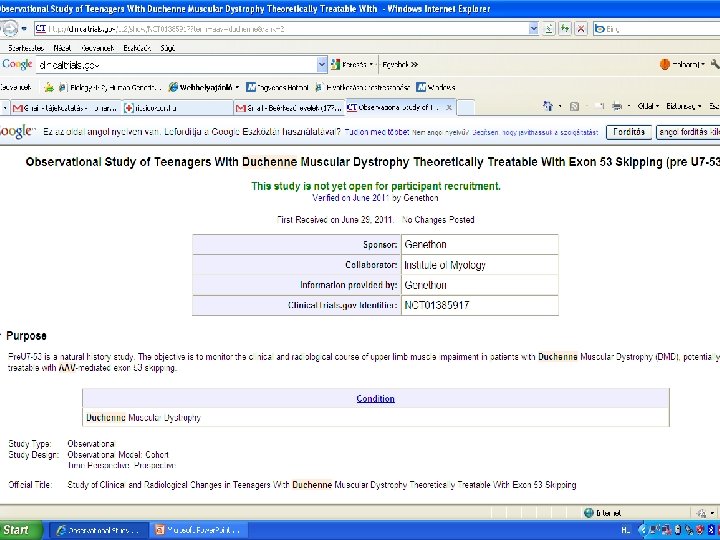Open the recent pages dropdown beside navigation arrows

click(24, 29)
